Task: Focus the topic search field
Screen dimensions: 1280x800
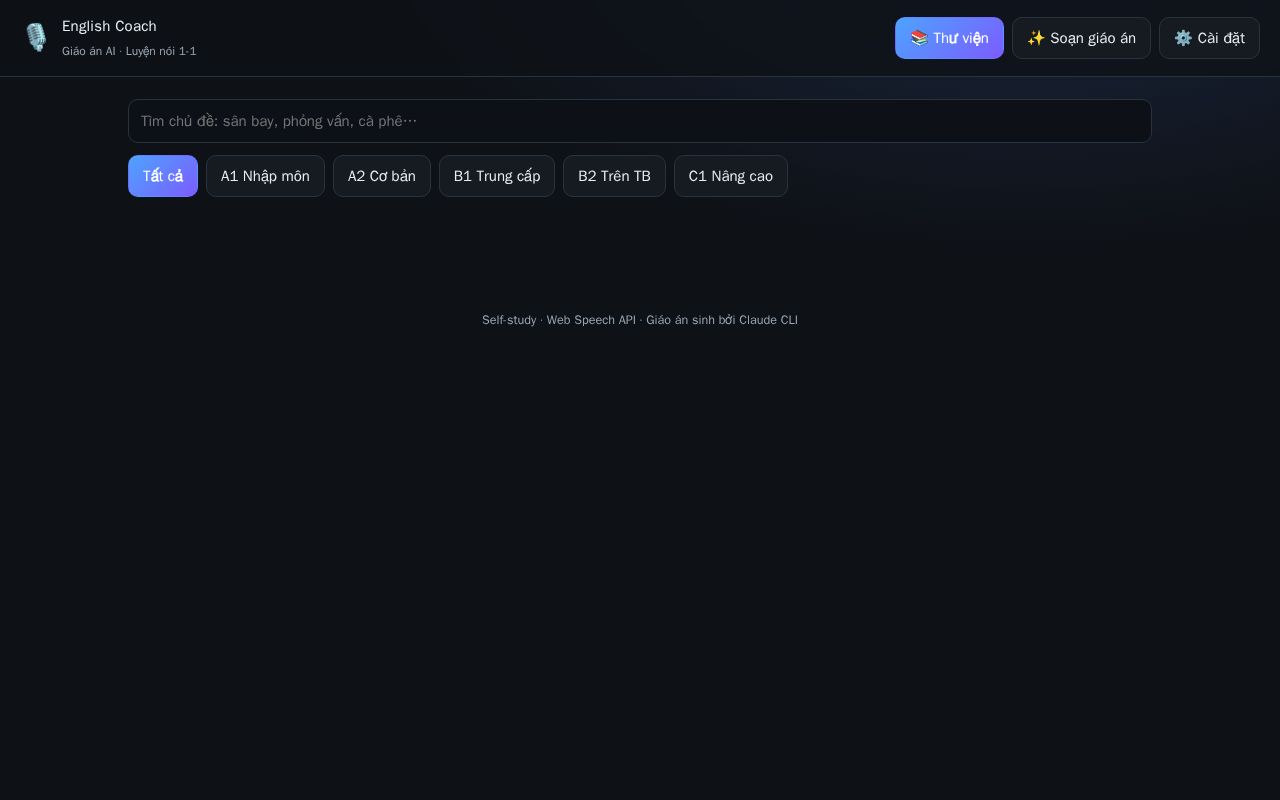Action: (640, 121)
